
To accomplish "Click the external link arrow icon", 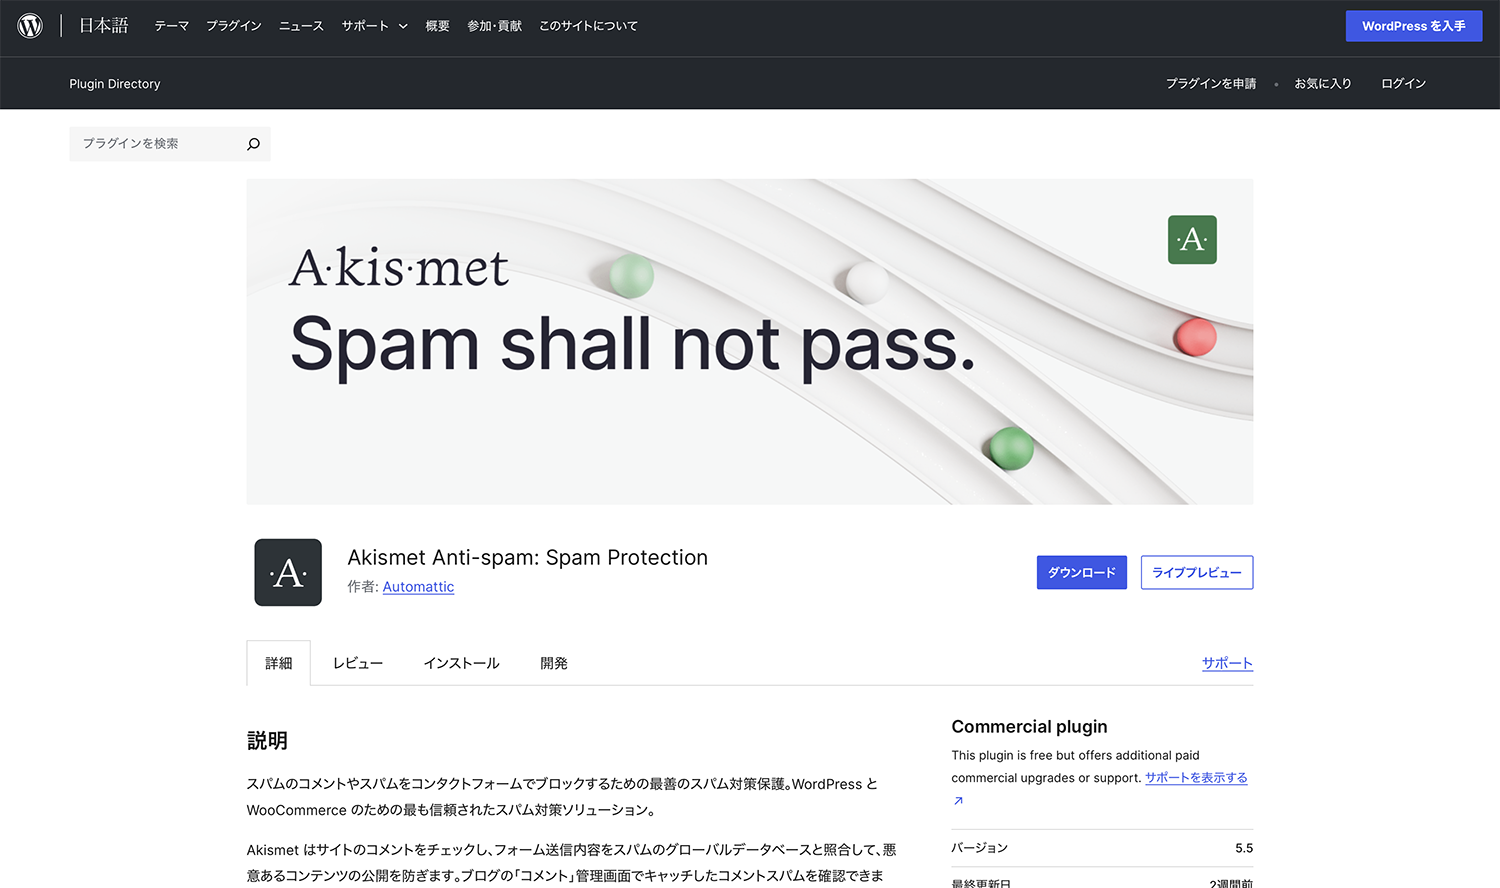I will (x=958, y=801).
